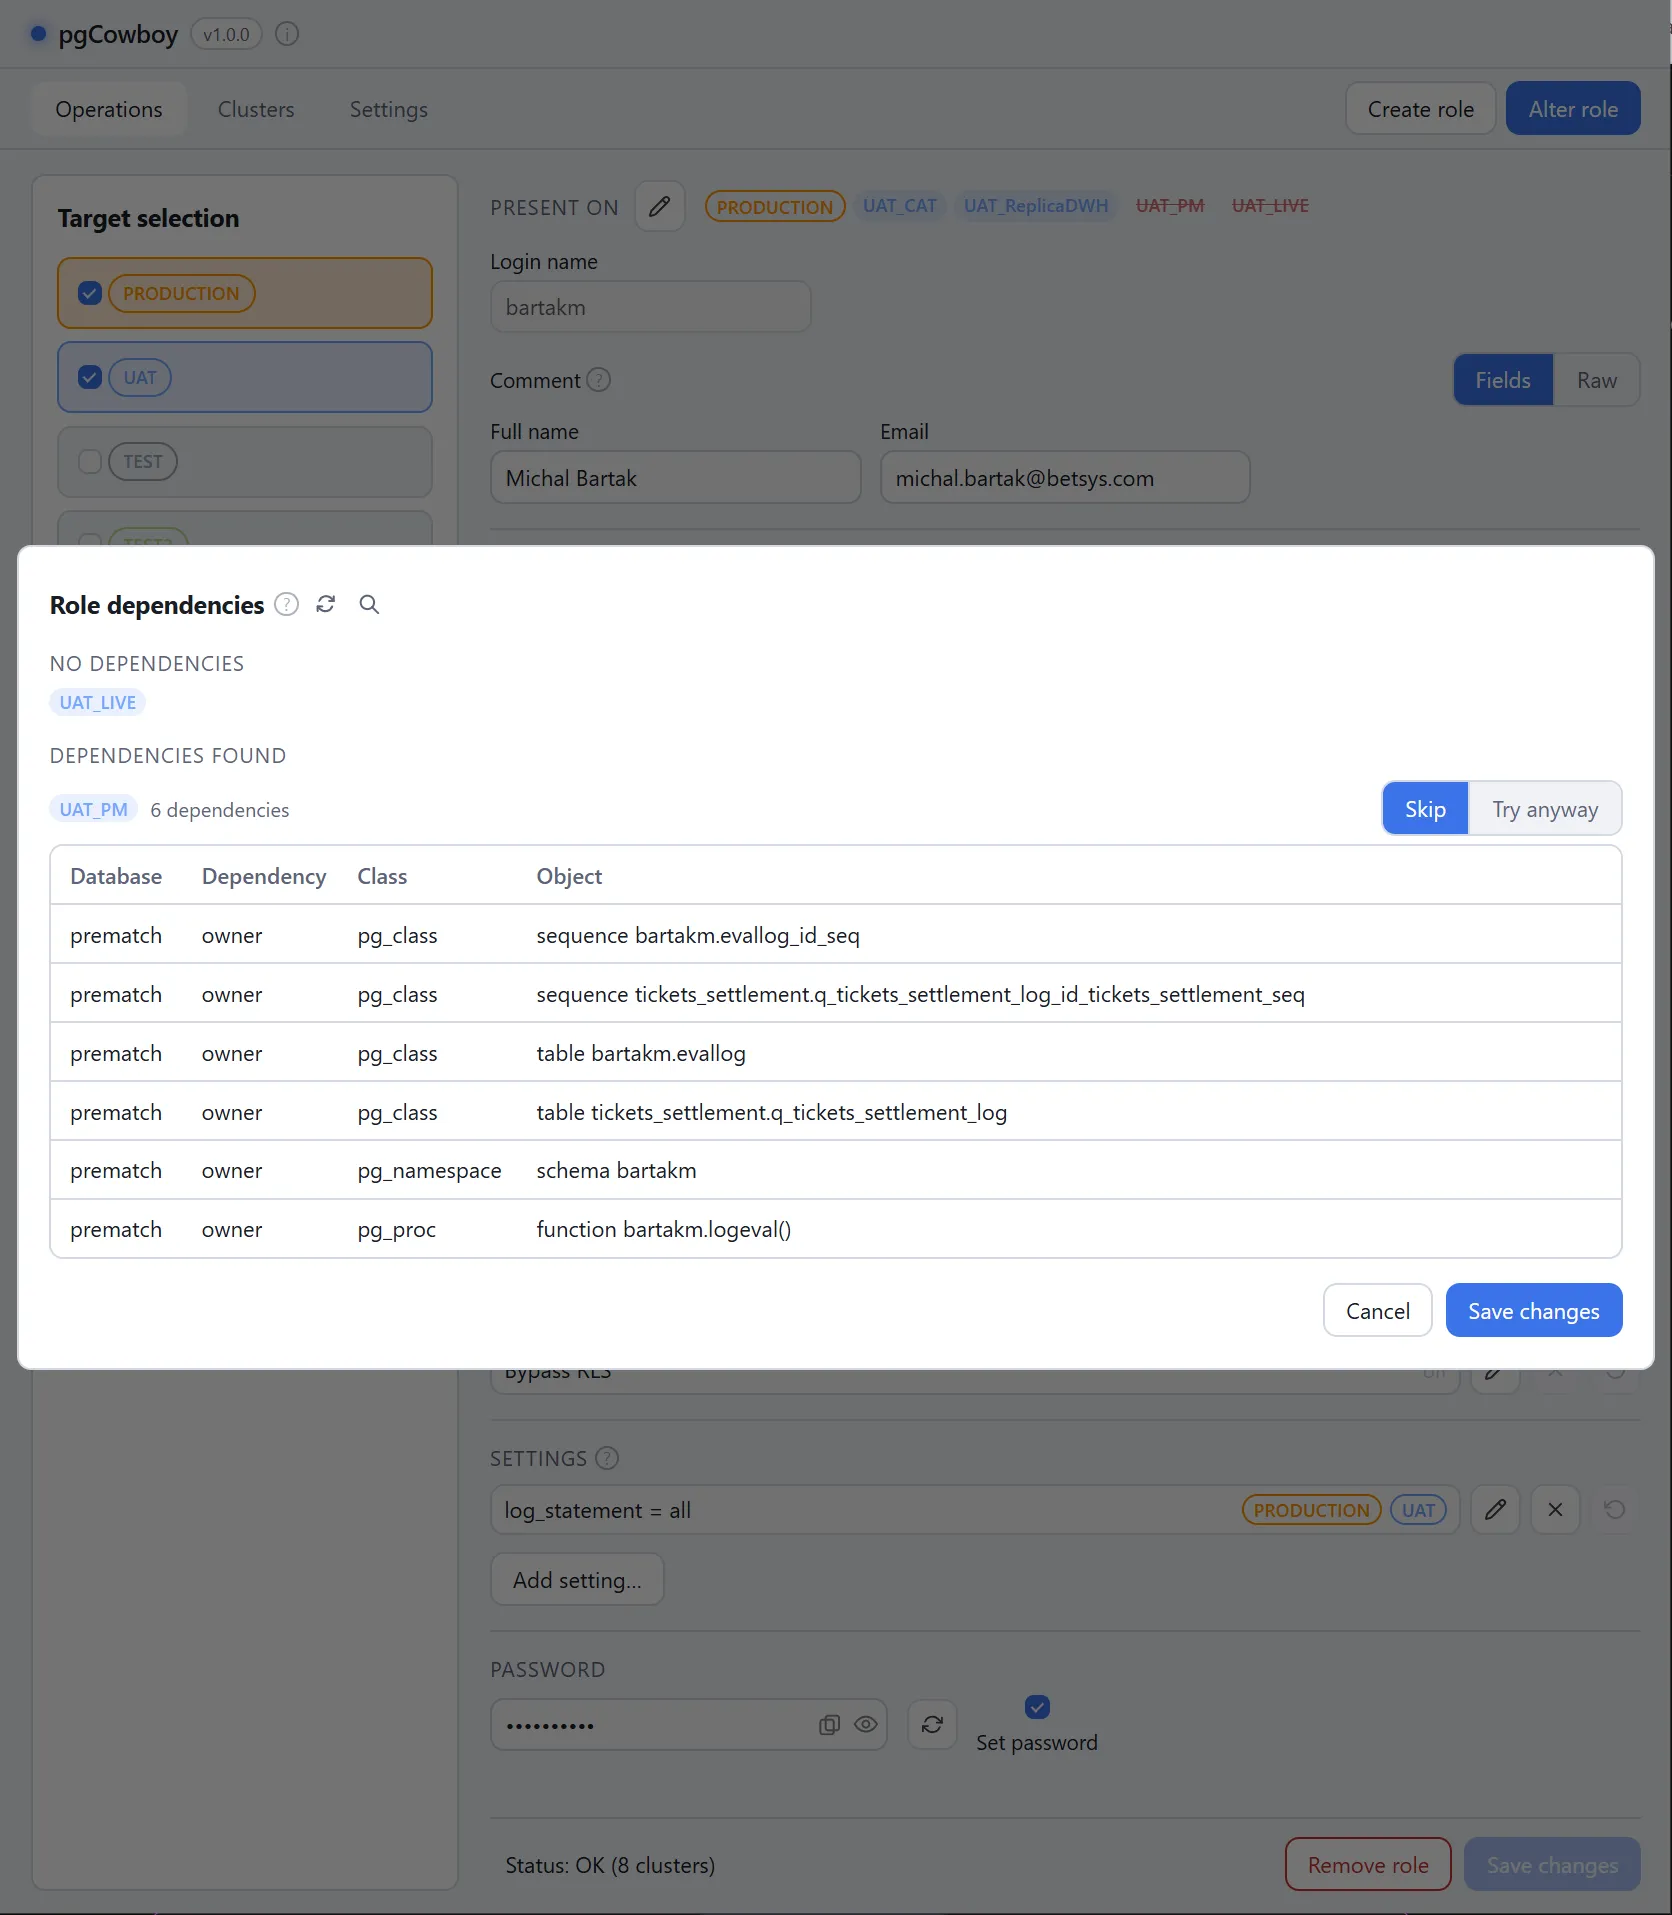This screenshot has width=1672, height=1915.
Task: Toggle the UAT target checkbox
Action: click(x=90, y=377)
